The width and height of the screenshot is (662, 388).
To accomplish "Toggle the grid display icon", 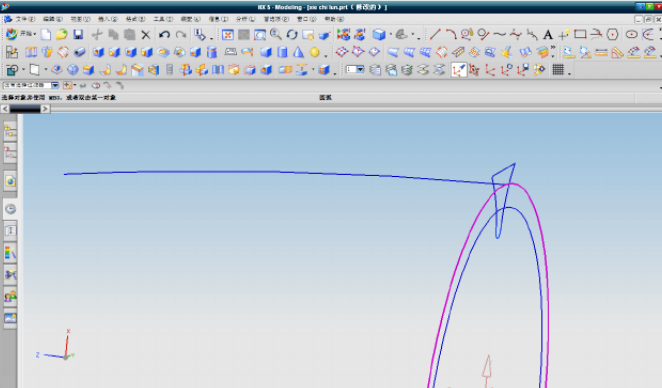I will [558, 70].
